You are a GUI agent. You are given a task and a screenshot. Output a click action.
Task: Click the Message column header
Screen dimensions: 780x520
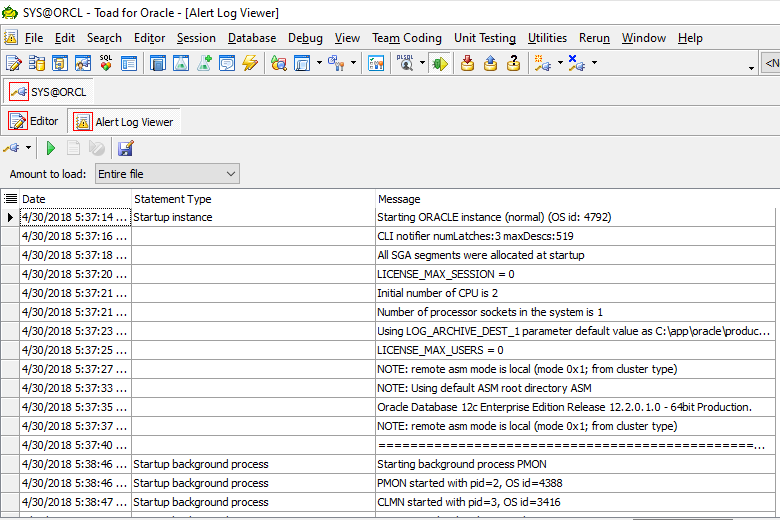575,199
